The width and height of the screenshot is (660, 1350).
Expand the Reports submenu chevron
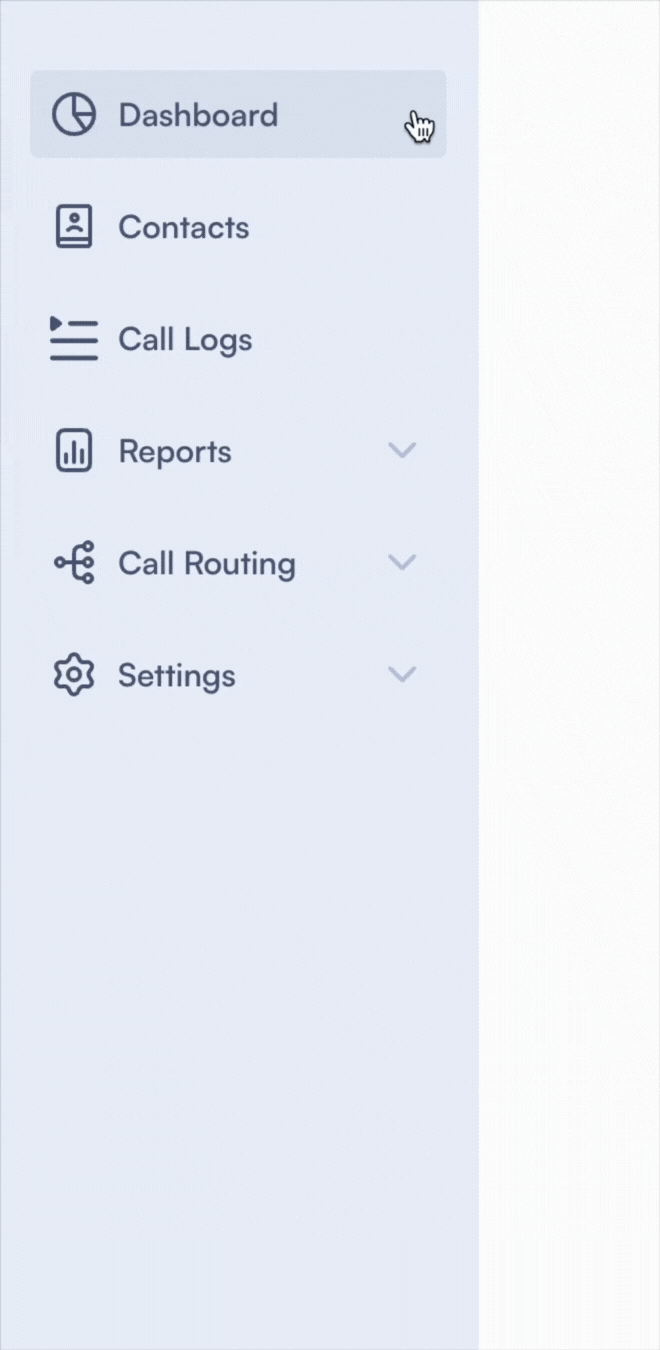pyautogui.click(x=401, y=451)
